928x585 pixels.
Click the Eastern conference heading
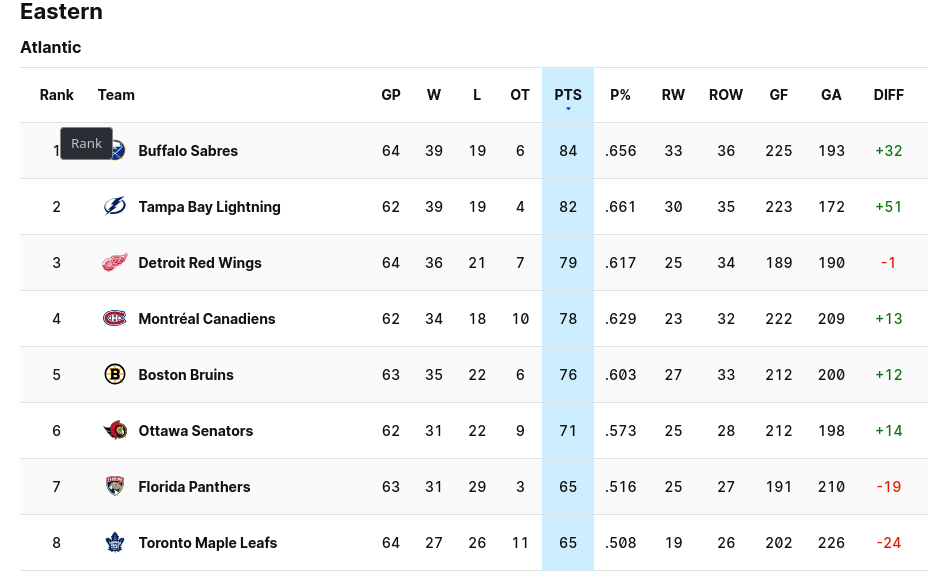point(60,13)
